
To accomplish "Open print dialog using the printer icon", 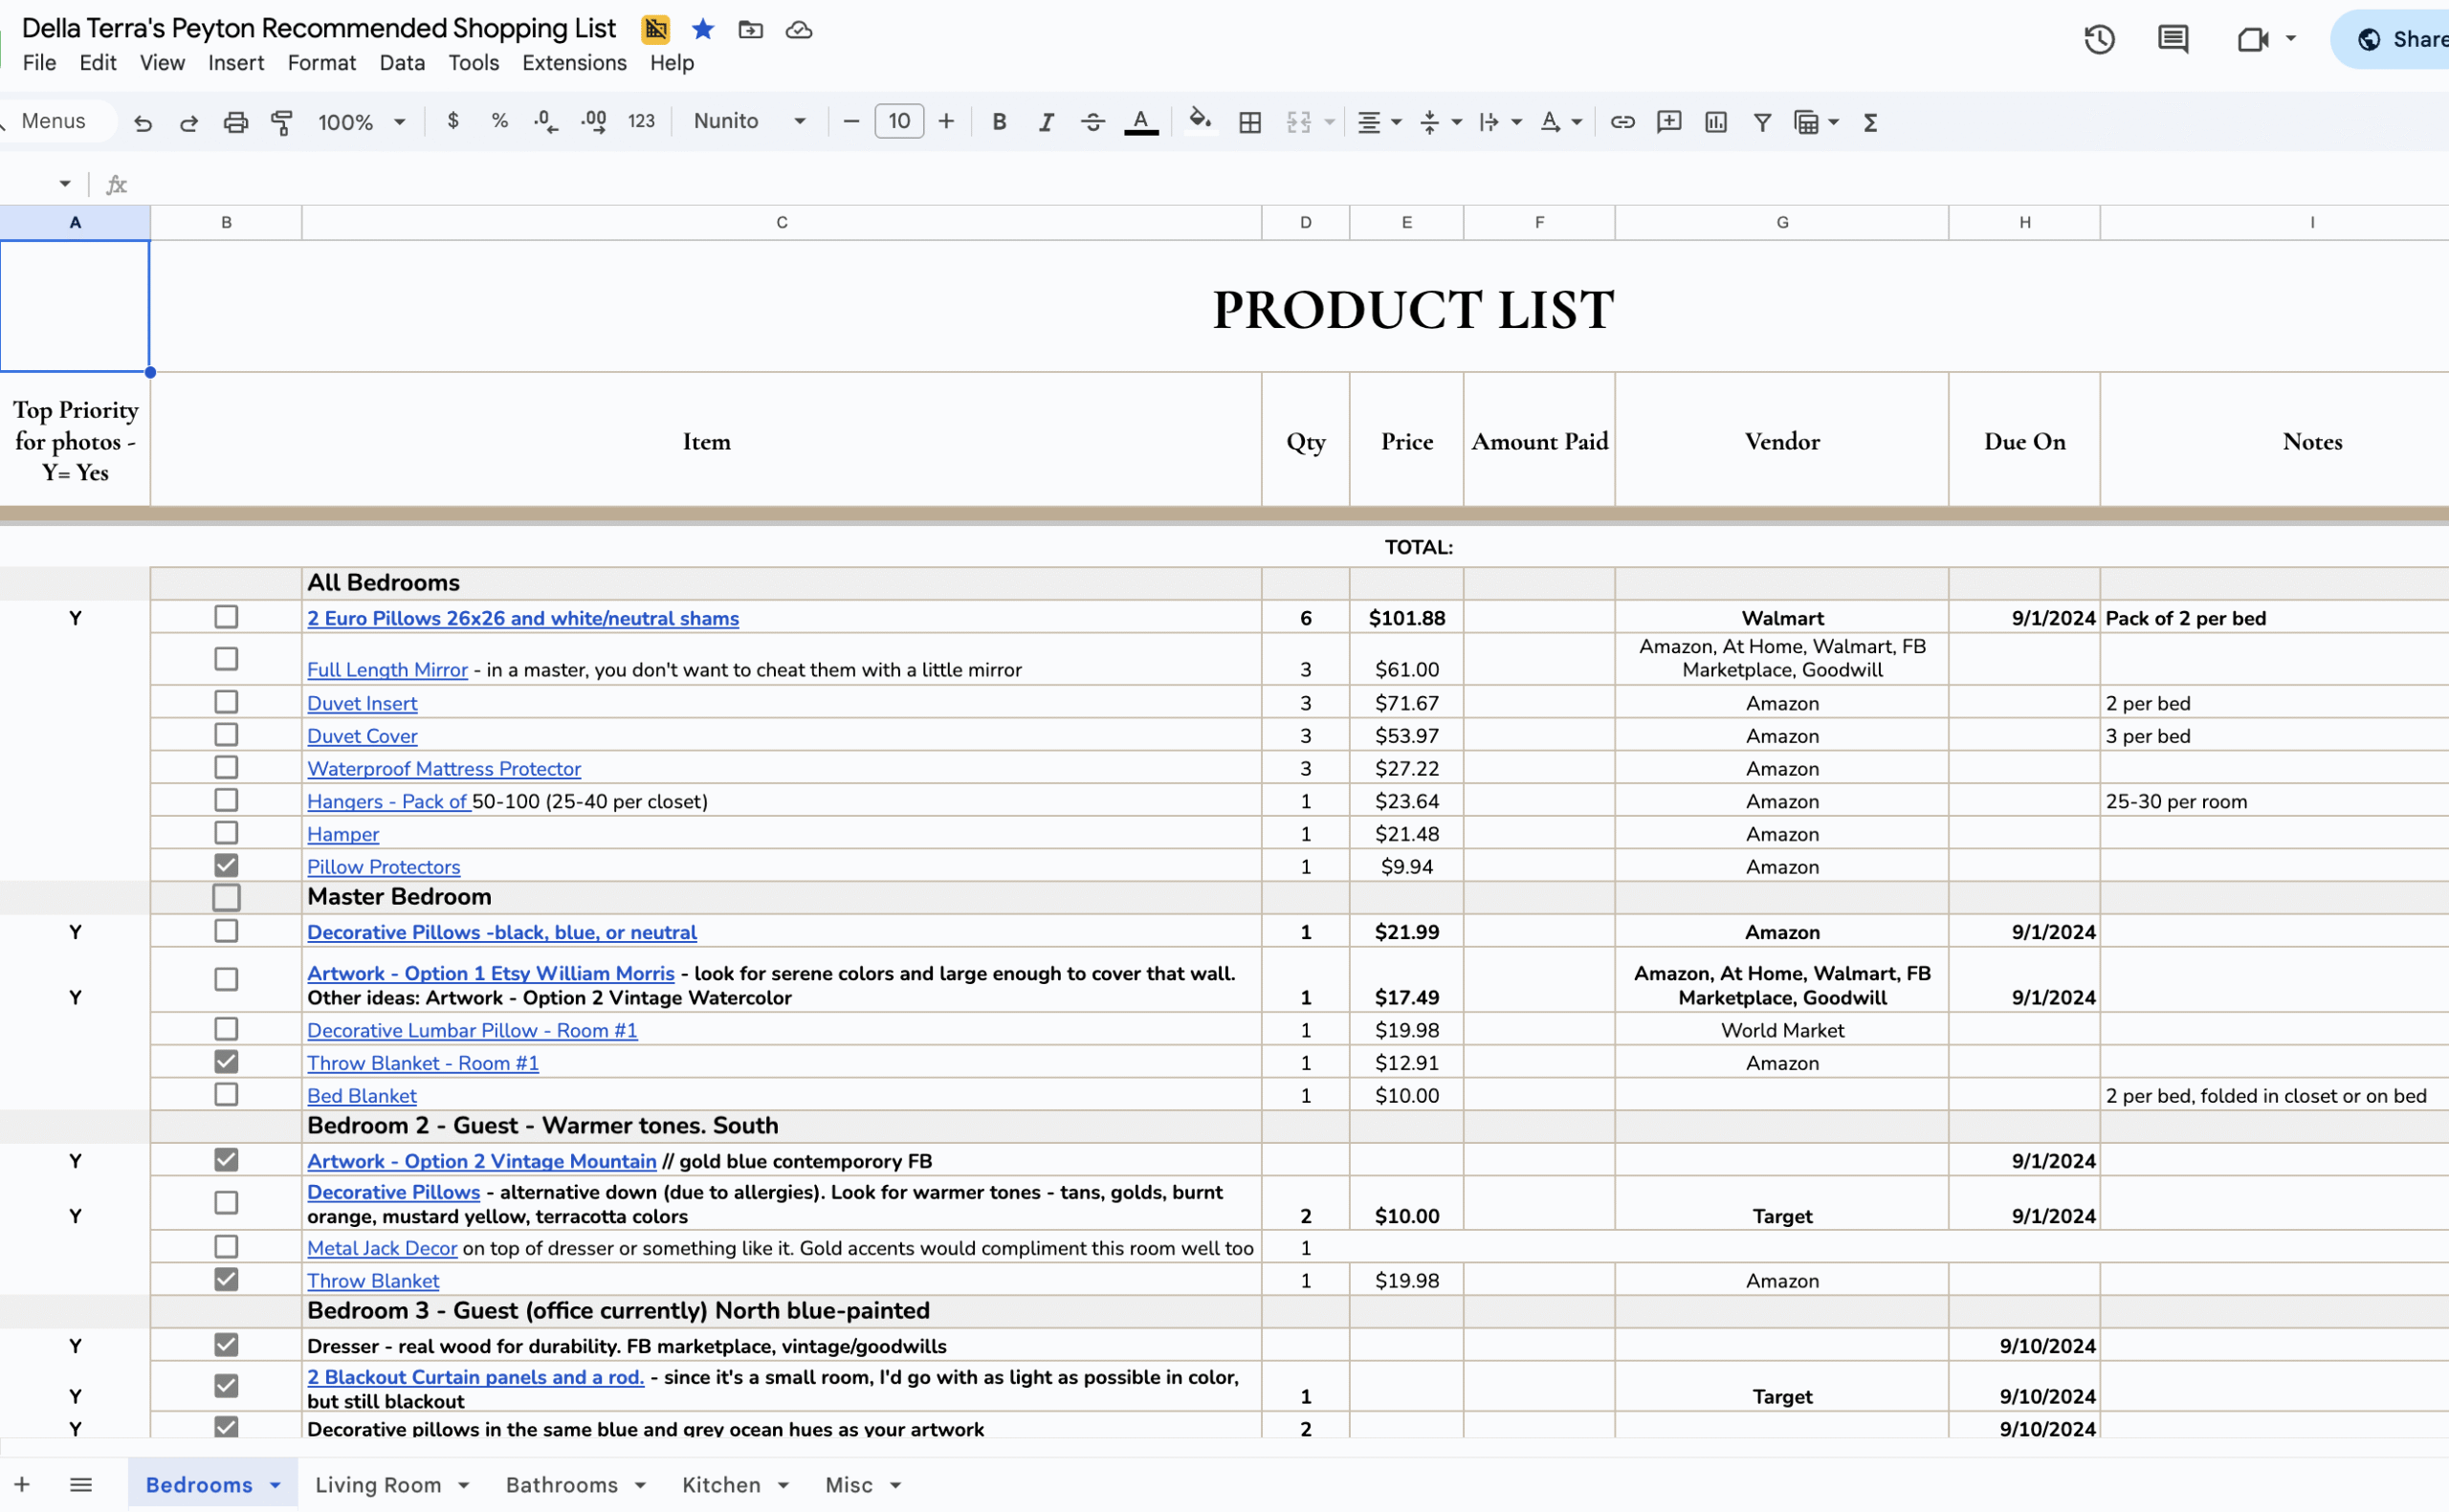I will click(236, 121).
